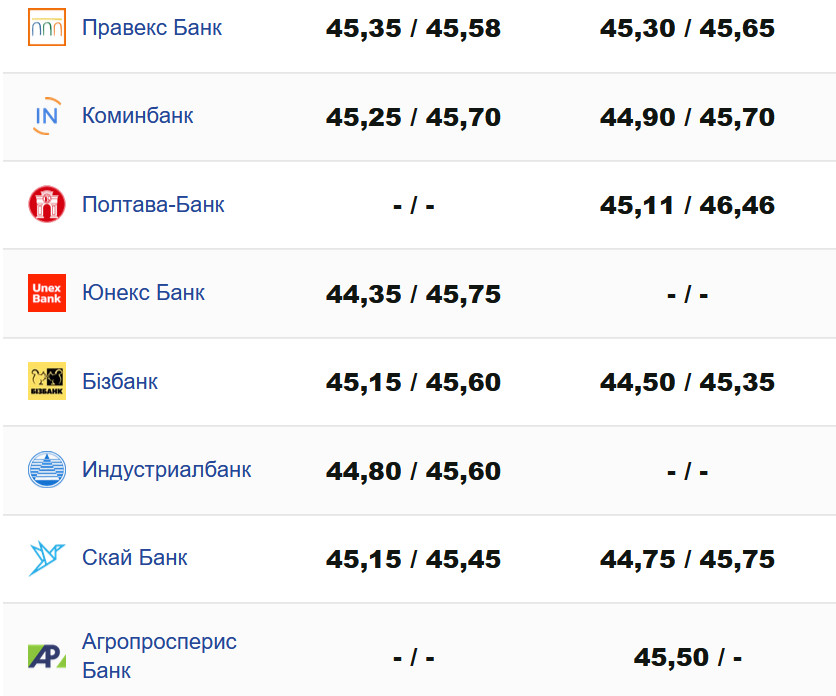
Task: Go to the Бізбанк page link
Action: (x=120, y=381)
